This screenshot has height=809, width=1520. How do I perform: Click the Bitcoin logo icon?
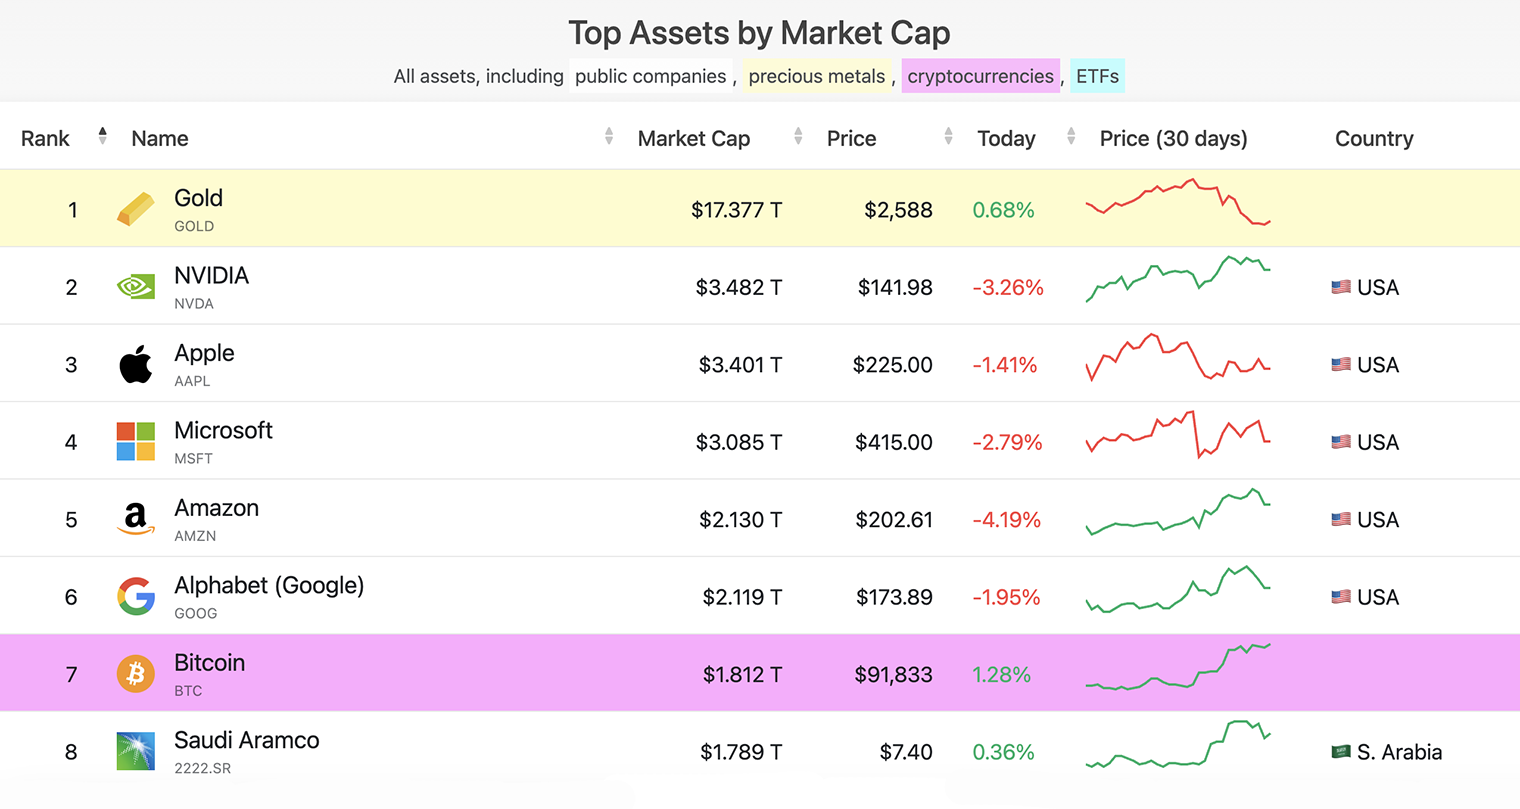click(136, 674)
